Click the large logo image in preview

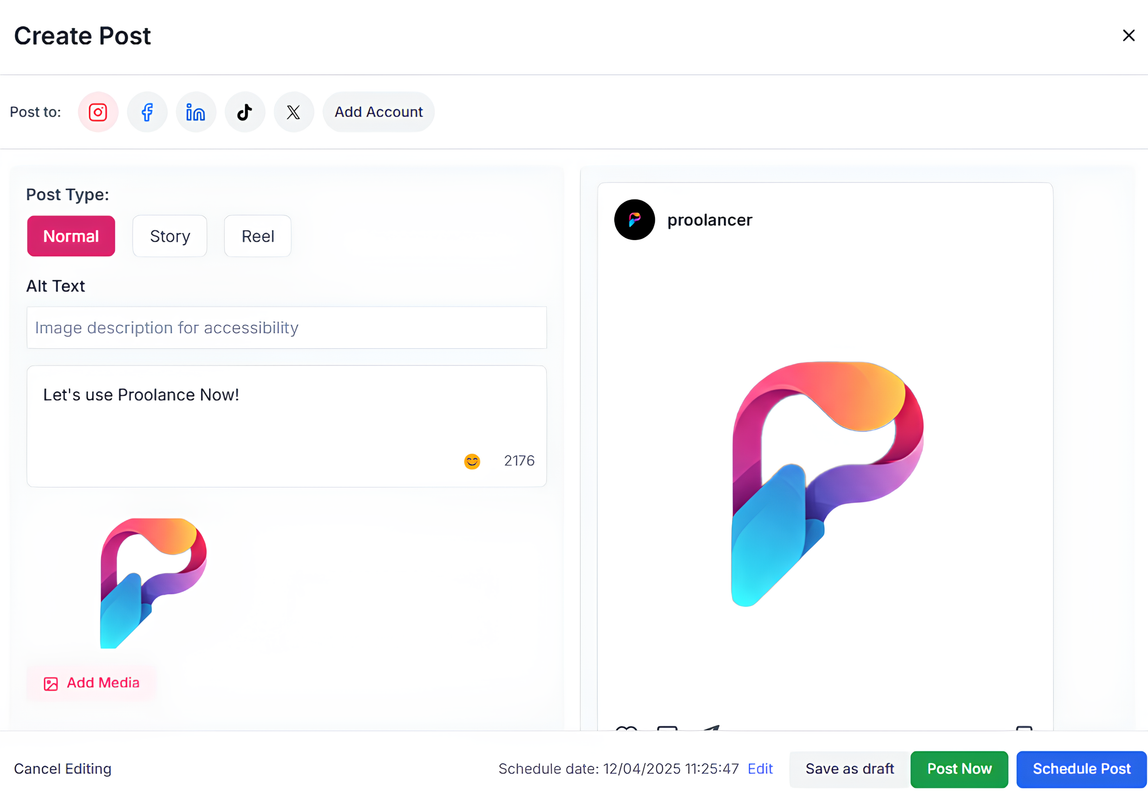(x=827, y=483)
